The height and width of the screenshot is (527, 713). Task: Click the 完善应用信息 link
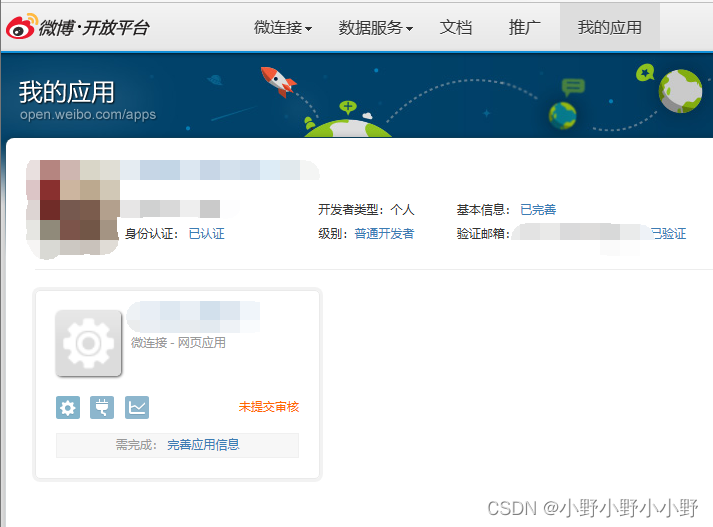coord(203,445)
